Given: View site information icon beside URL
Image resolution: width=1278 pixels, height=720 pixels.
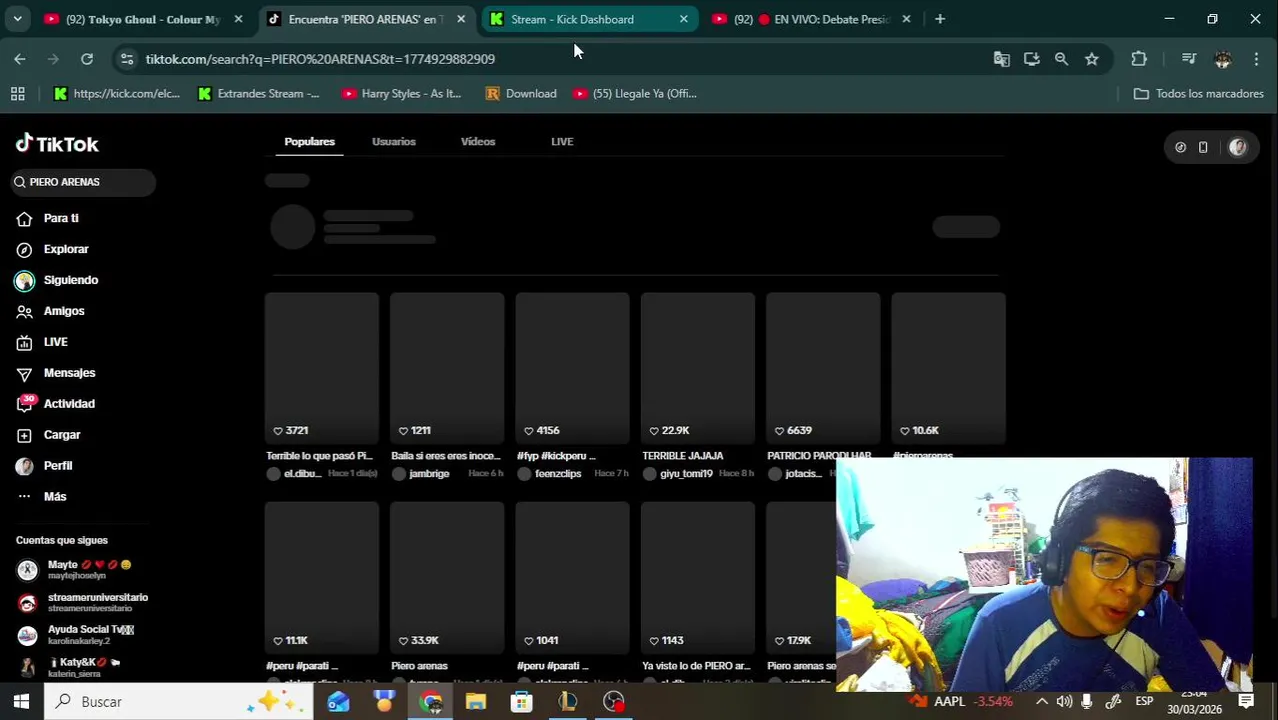Looking at the screenshot, I should [127, 59].
